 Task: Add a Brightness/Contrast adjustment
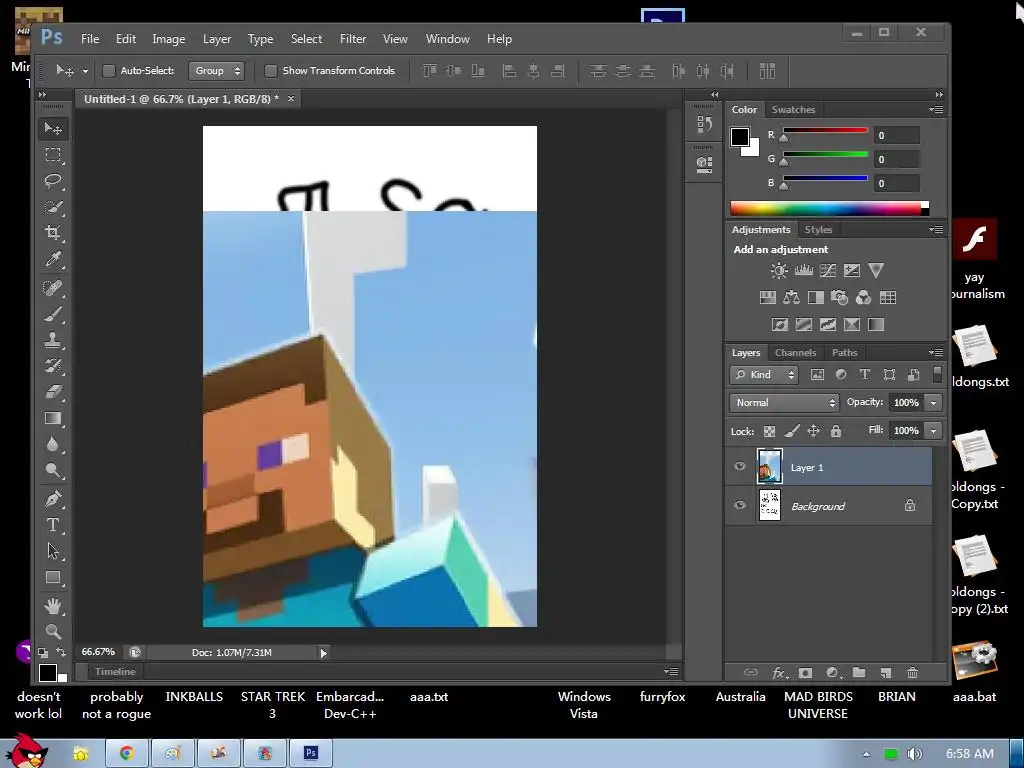[x=778, y=270]
